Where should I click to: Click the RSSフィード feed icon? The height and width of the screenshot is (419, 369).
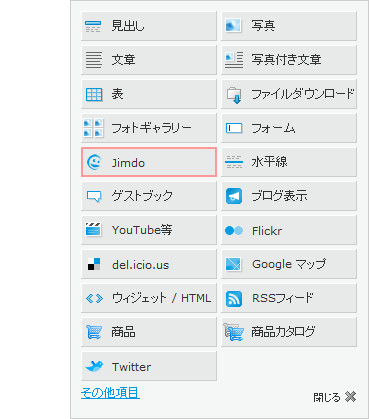pos(234,299)
